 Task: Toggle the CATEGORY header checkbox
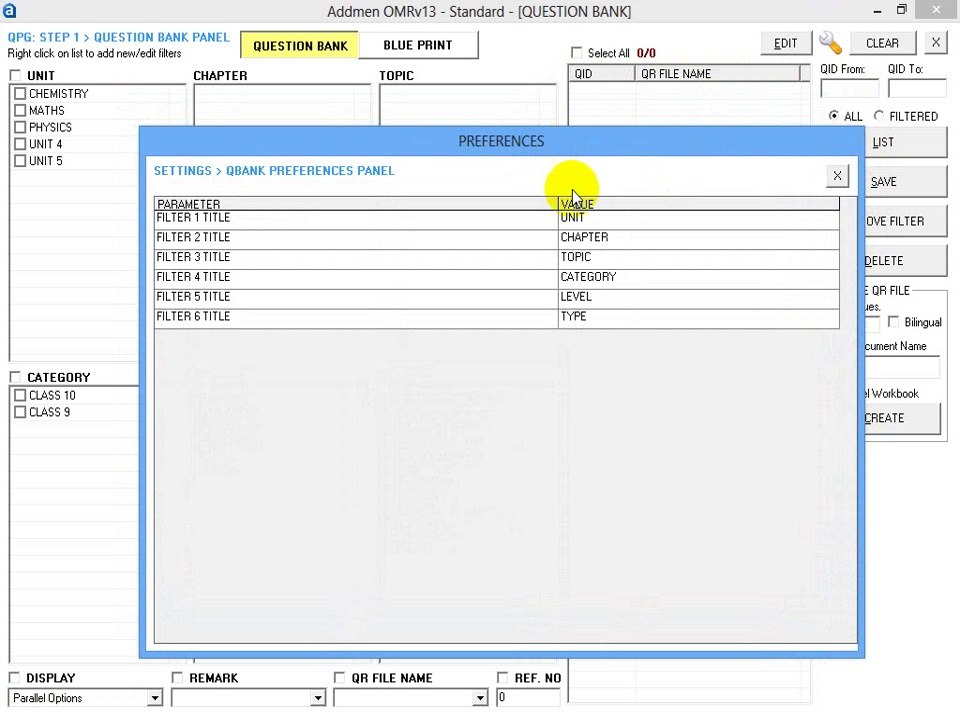[x=15, y=377]
